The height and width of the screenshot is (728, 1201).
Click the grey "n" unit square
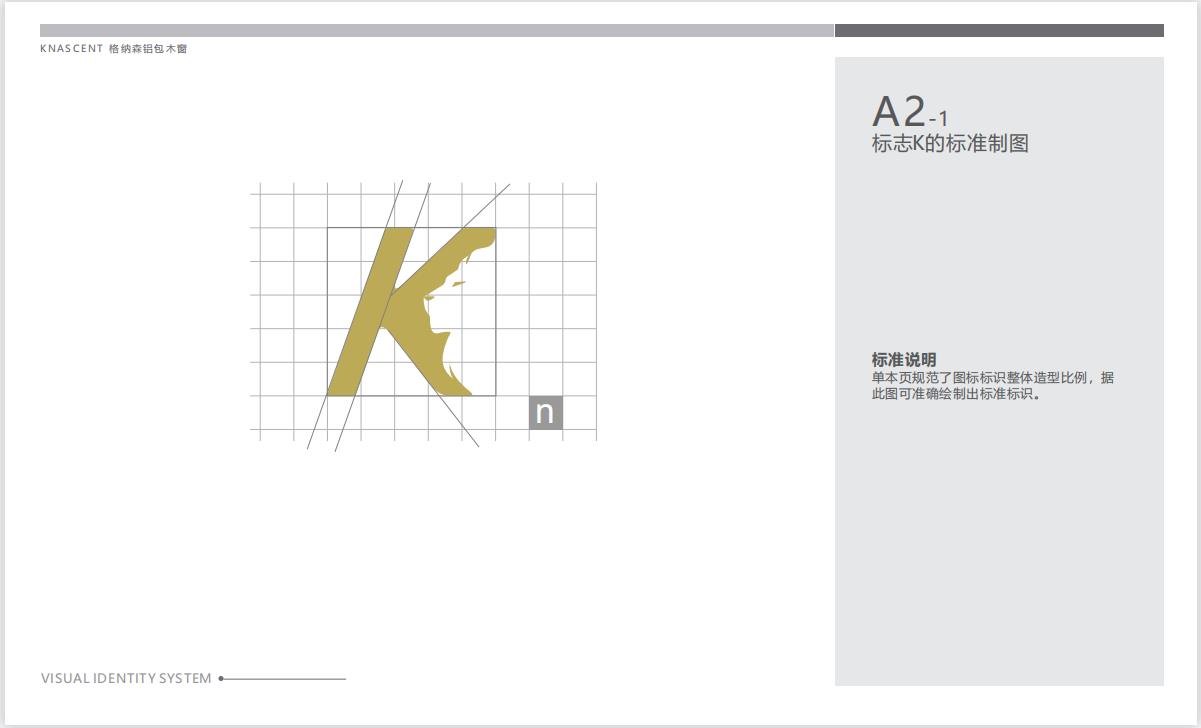(545, 413)
